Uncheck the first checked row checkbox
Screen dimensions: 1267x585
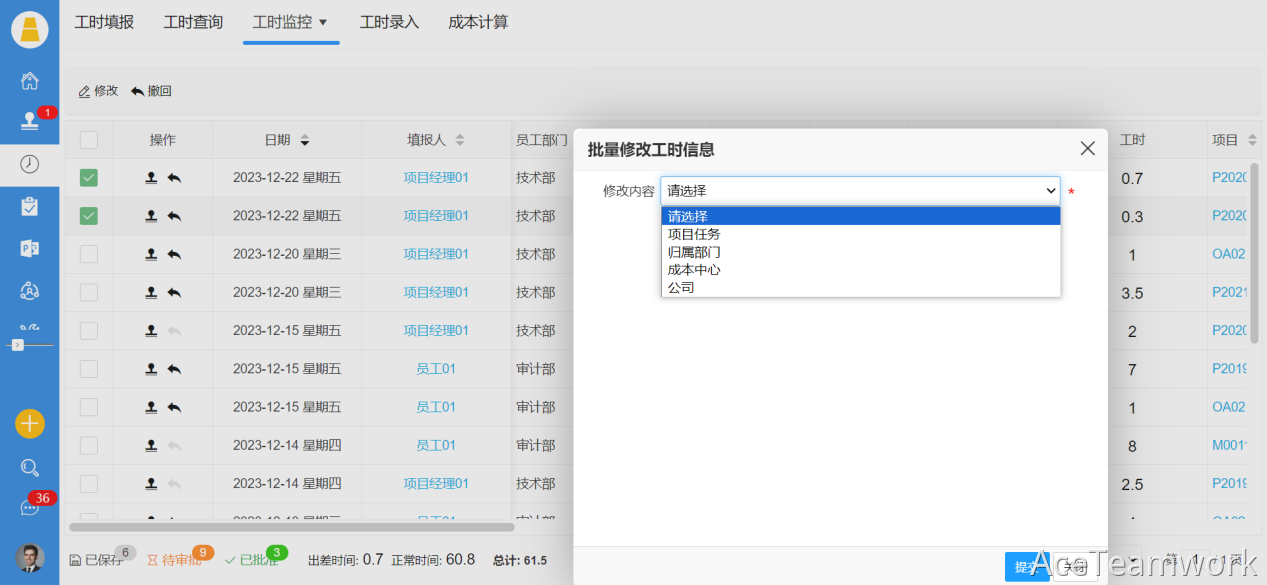tap(89, 178)
